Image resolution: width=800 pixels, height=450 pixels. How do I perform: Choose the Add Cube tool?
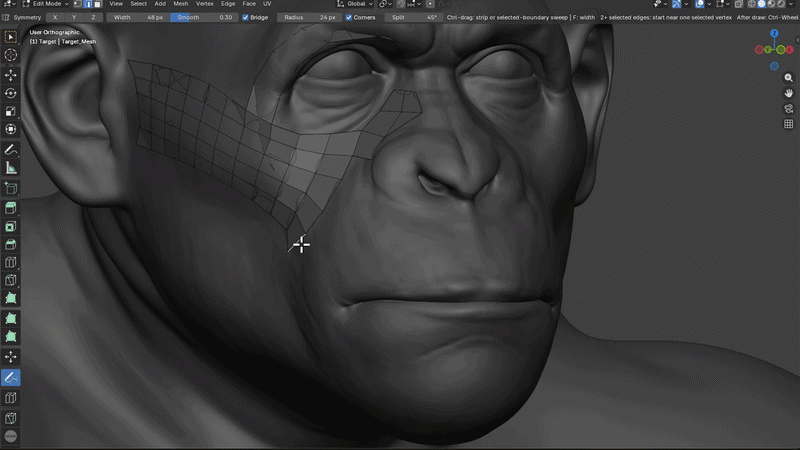(11, 188)
